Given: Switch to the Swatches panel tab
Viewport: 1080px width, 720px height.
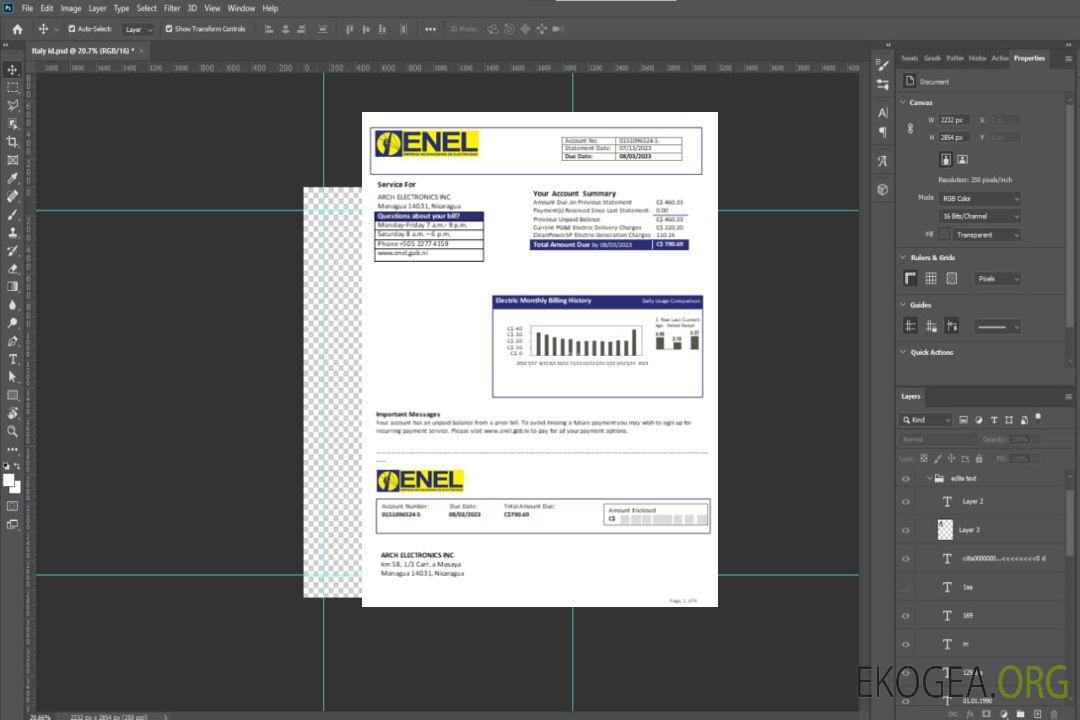Looking at the screenshot, I should click(909, 58).
